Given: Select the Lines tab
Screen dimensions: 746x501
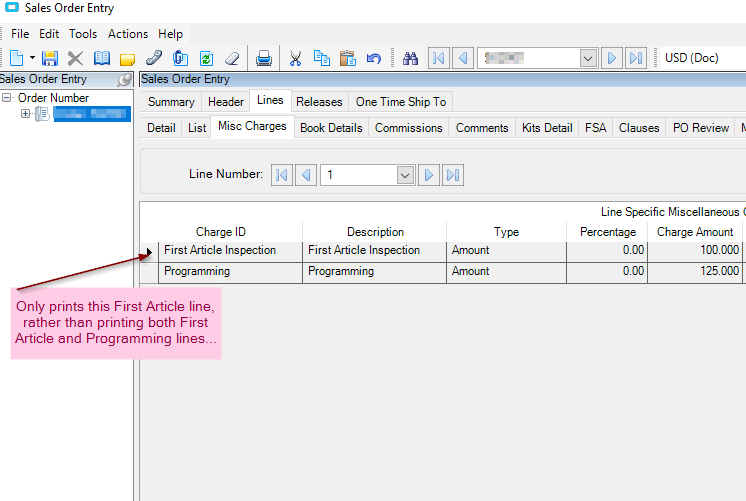Looking at the screenshot, I should click(270, 100).
